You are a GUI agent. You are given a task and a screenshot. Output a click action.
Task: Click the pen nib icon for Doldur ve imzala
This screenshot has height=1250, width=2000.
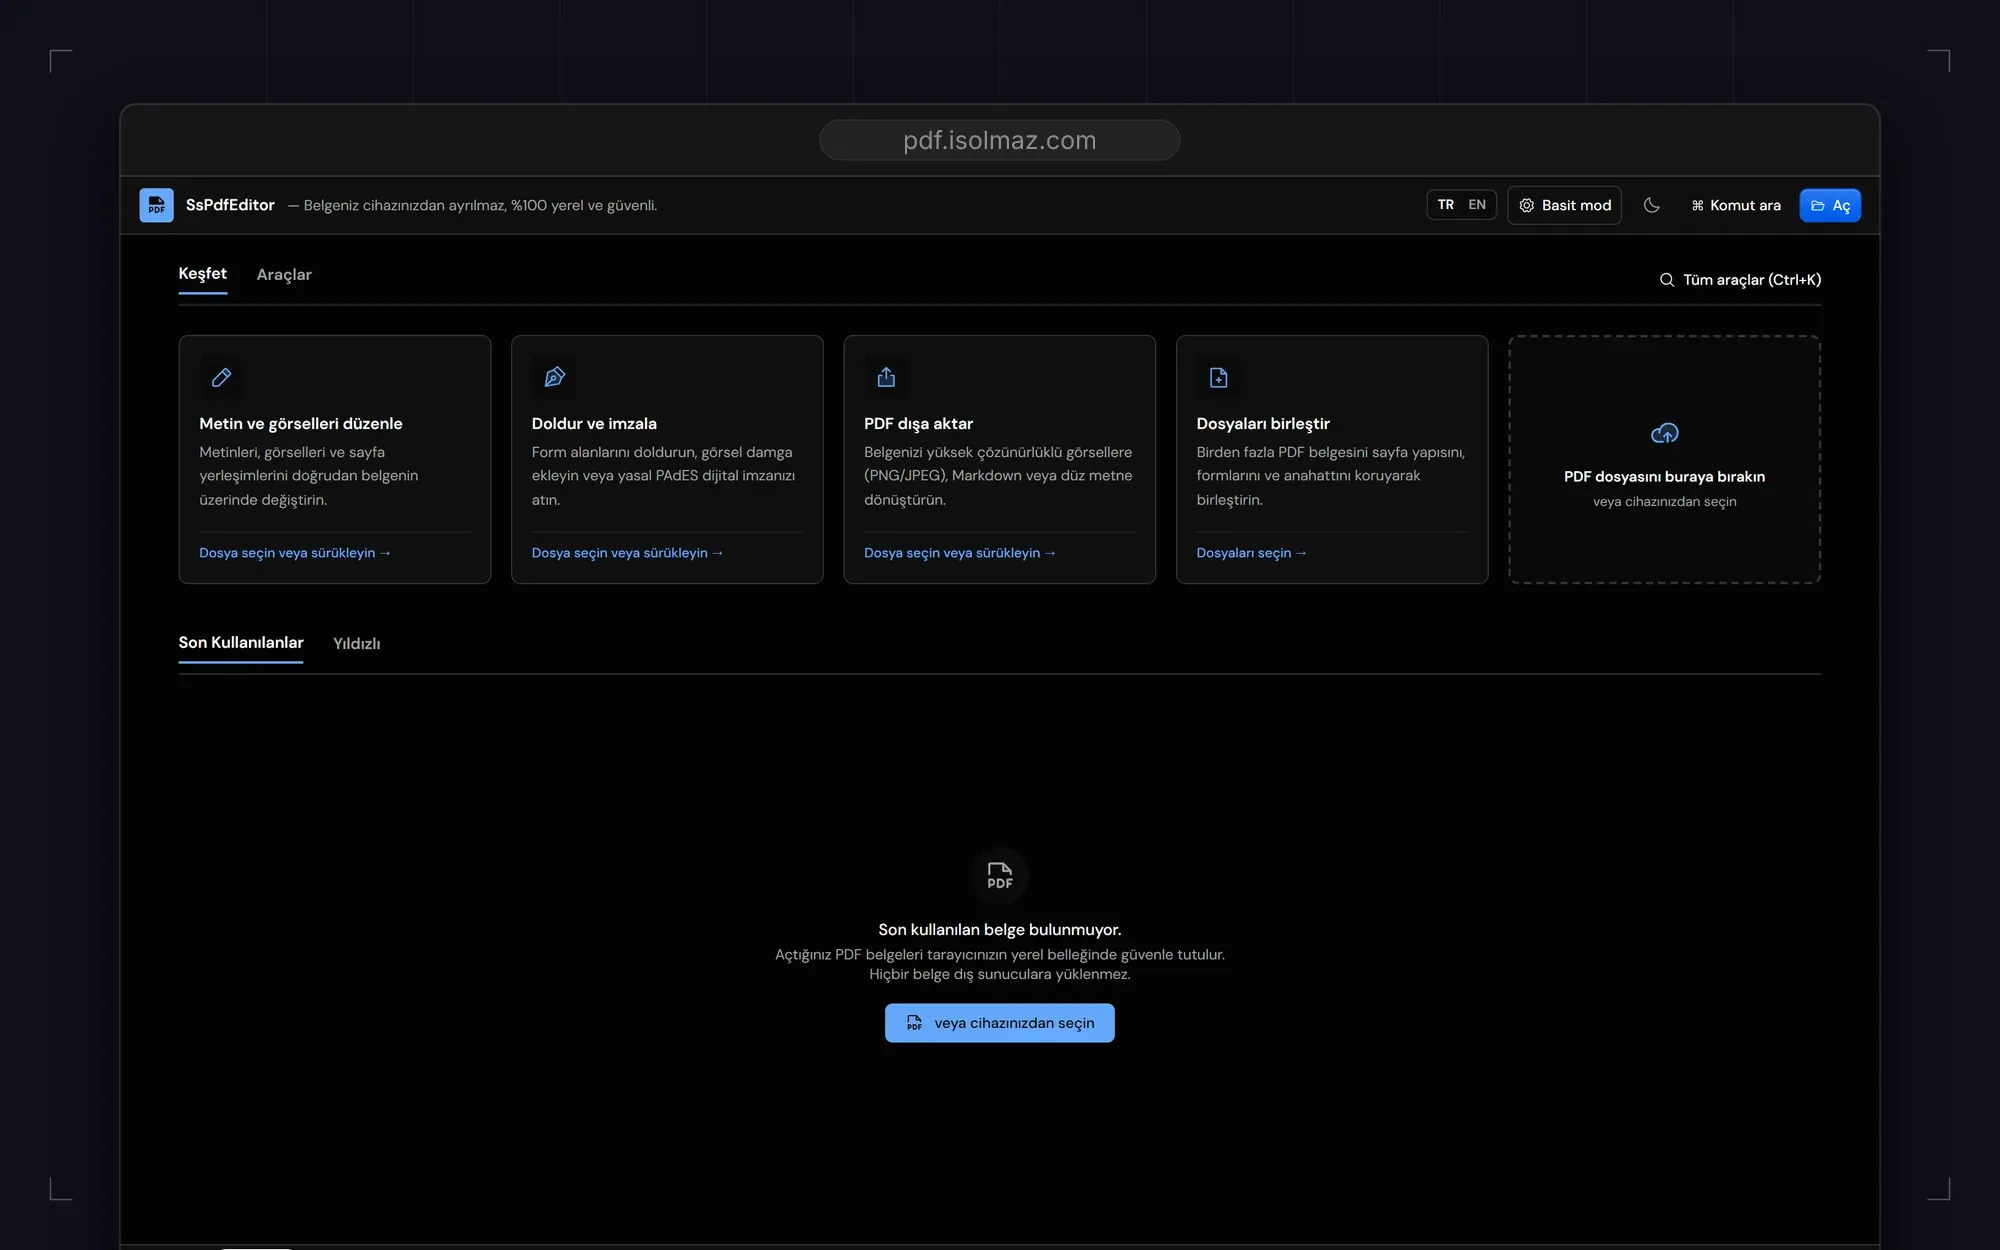[554, 377]
